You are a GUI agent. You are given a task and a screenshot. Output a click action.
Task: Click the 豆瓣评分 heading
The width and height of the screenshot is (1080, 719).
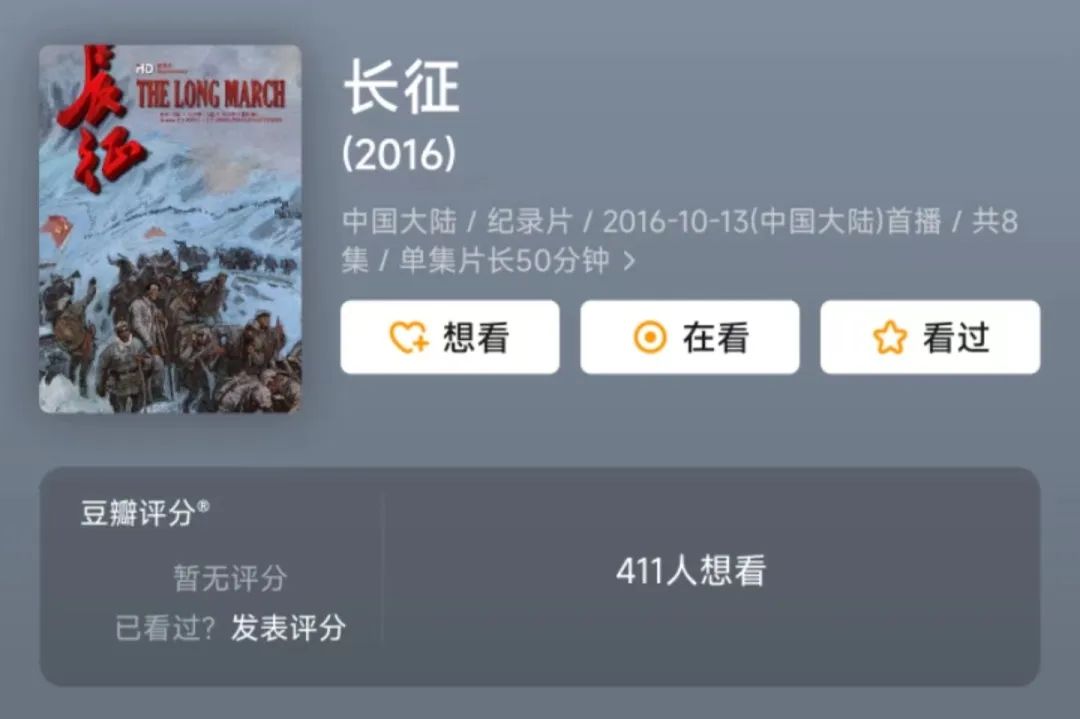click(138, 513)
